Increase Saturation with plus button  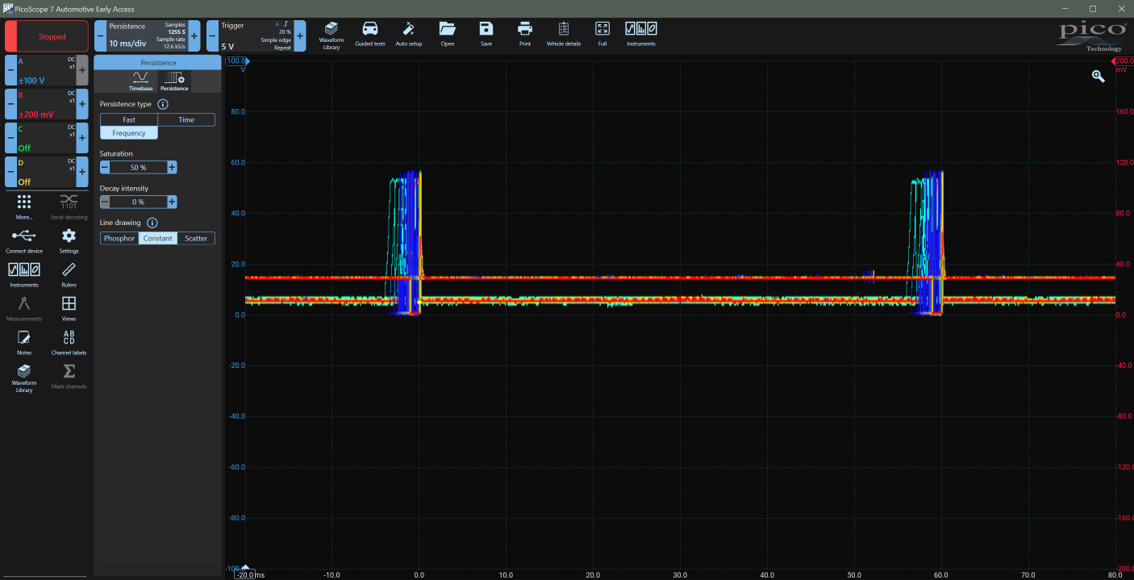tap(172, 168)
